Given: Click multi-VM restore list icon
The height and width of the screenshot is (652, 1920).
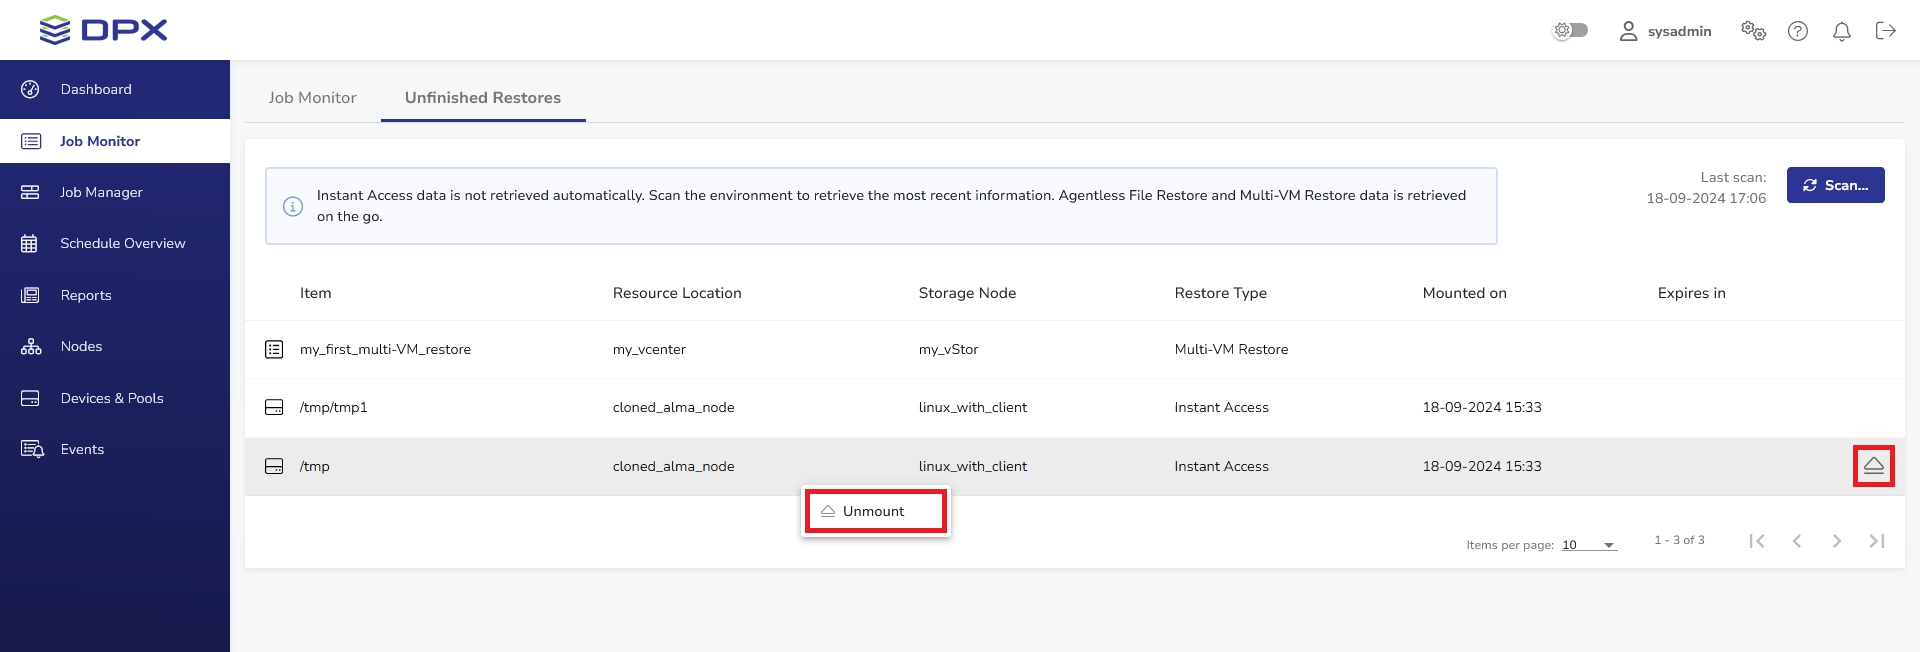Looking at the screenshot, I should (274, 349).
